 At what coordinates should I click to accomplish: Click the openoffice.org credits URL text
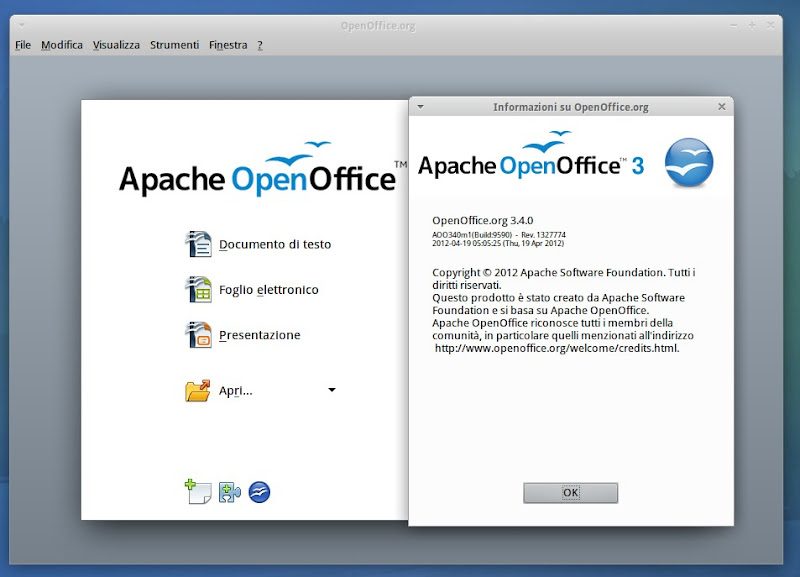tap(557, 348)
